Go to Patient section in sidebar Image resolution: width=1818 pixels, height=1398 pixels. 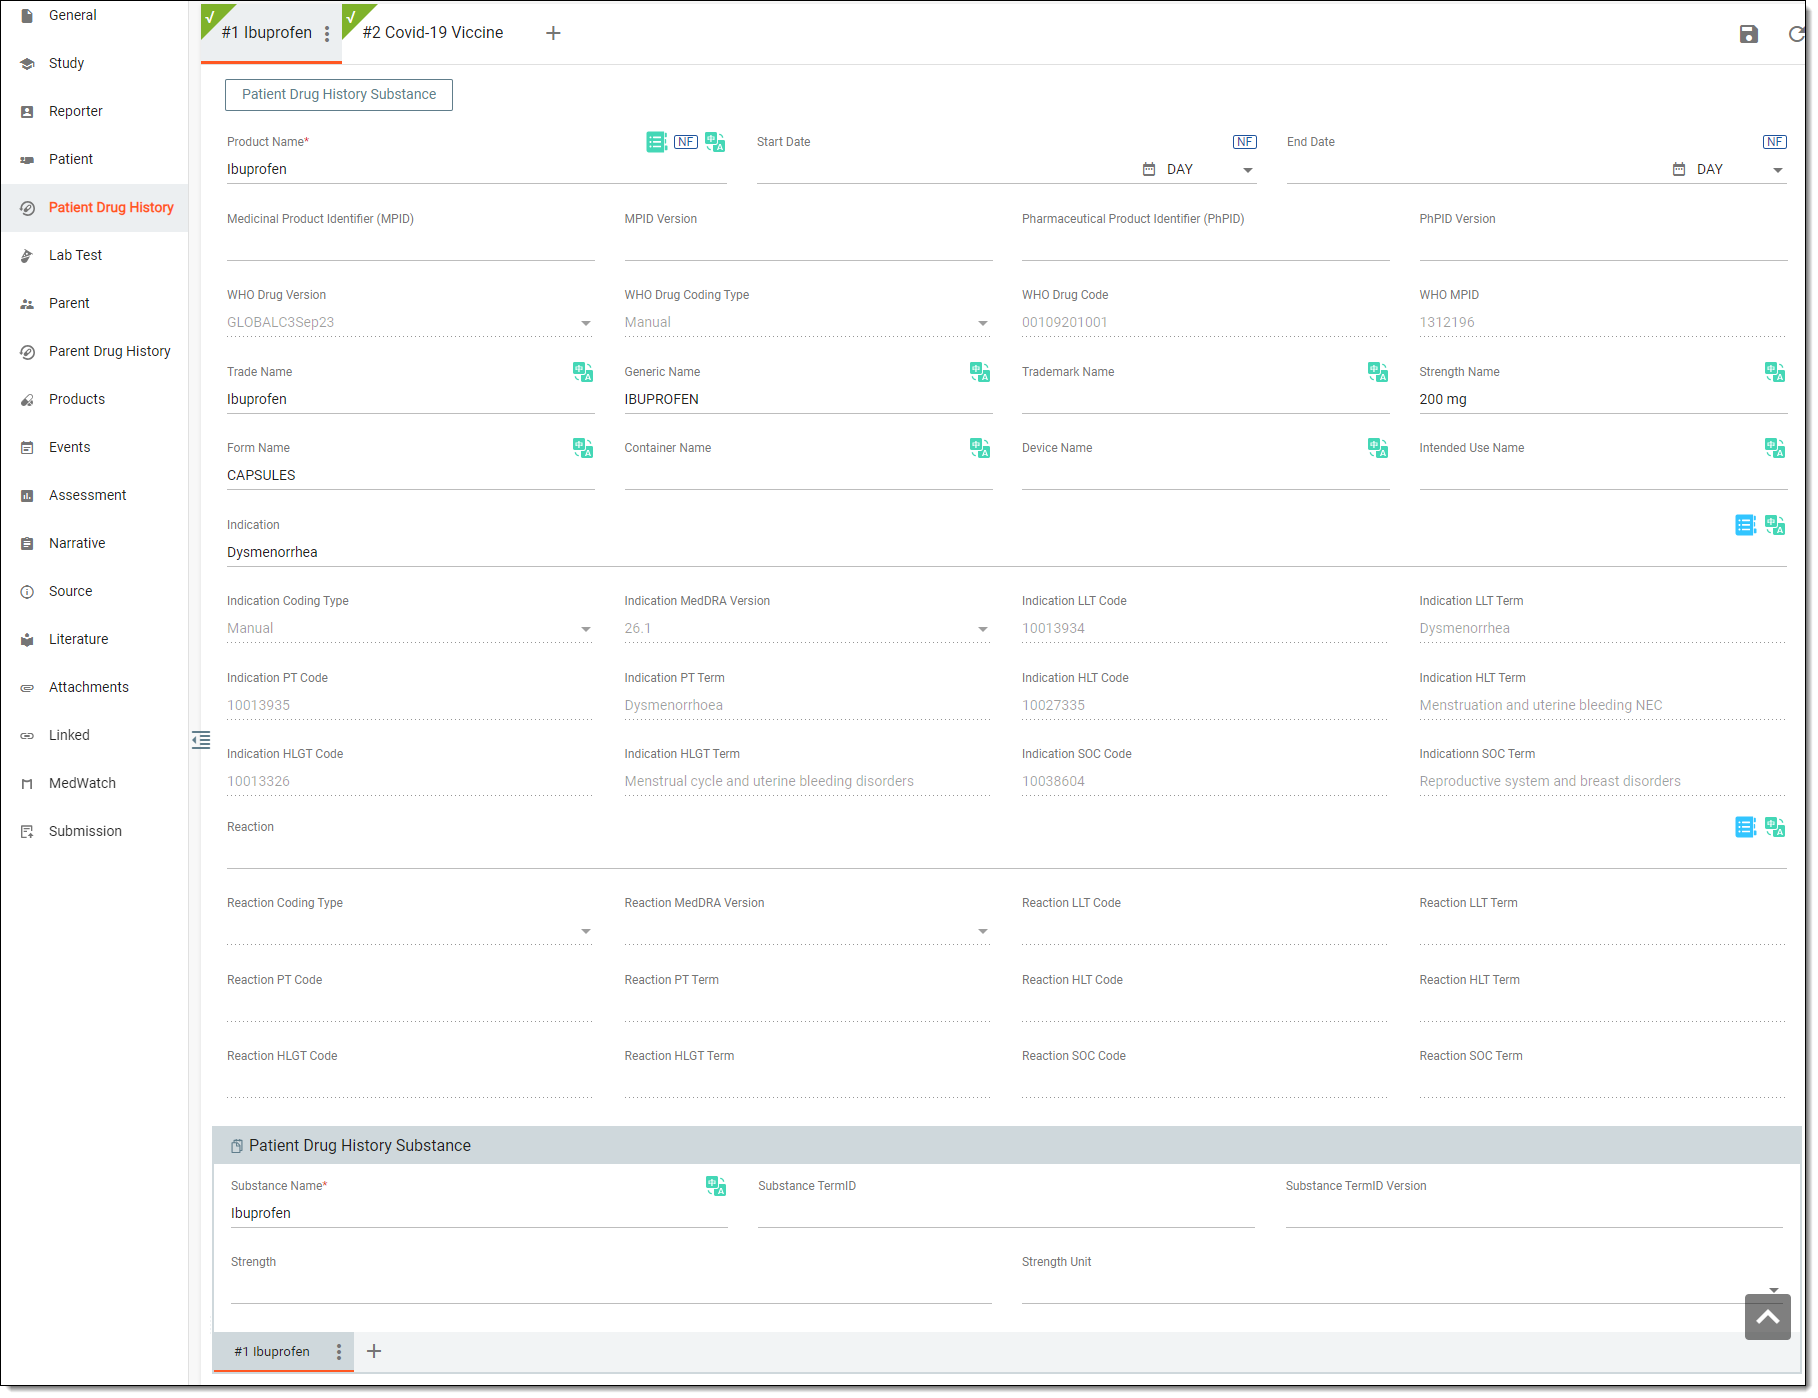(70, 159)
